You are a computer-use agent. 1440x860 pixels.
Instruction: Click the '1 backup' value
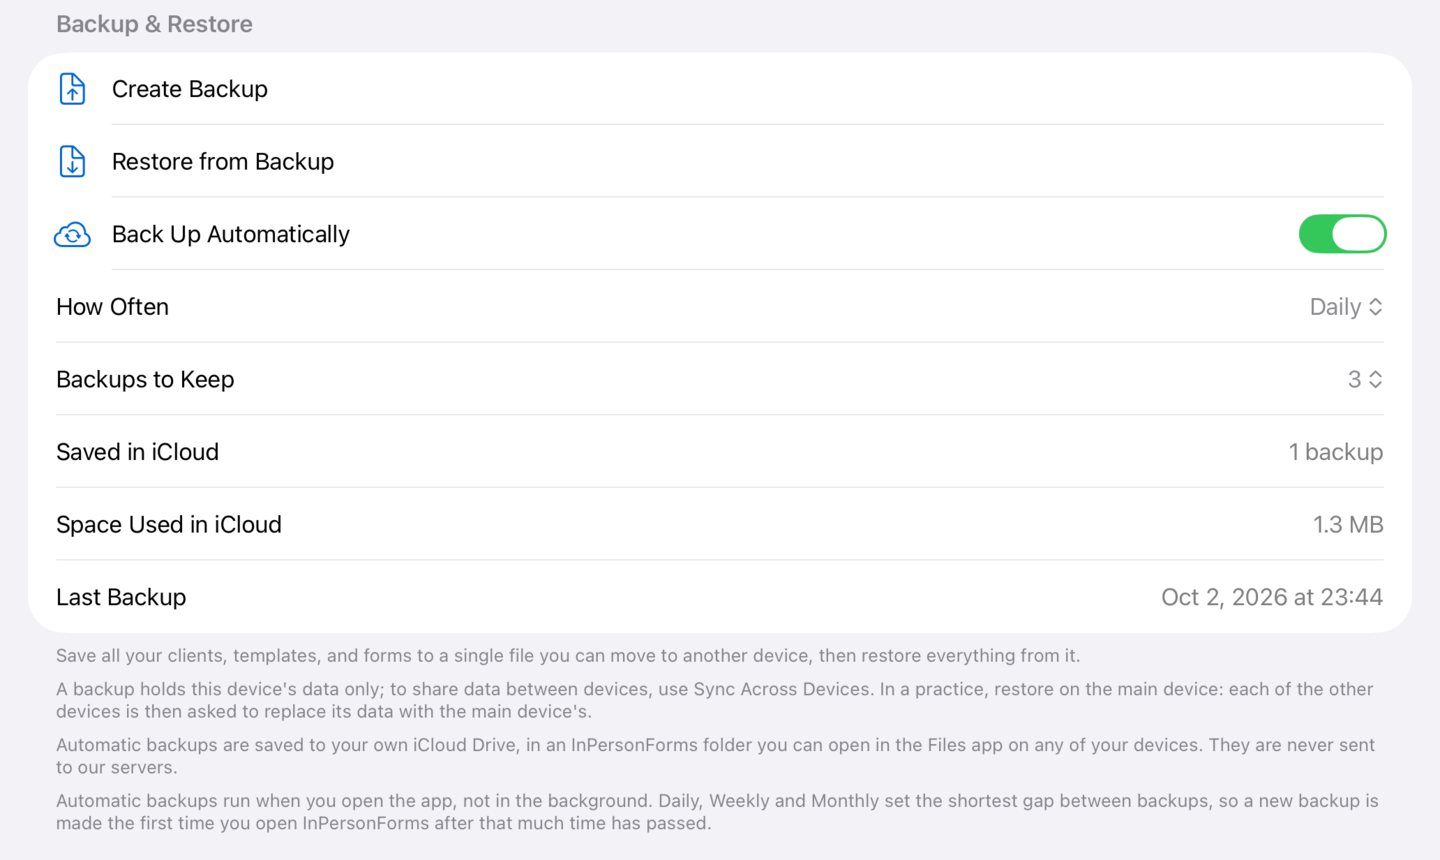(x=1336, y=452)
